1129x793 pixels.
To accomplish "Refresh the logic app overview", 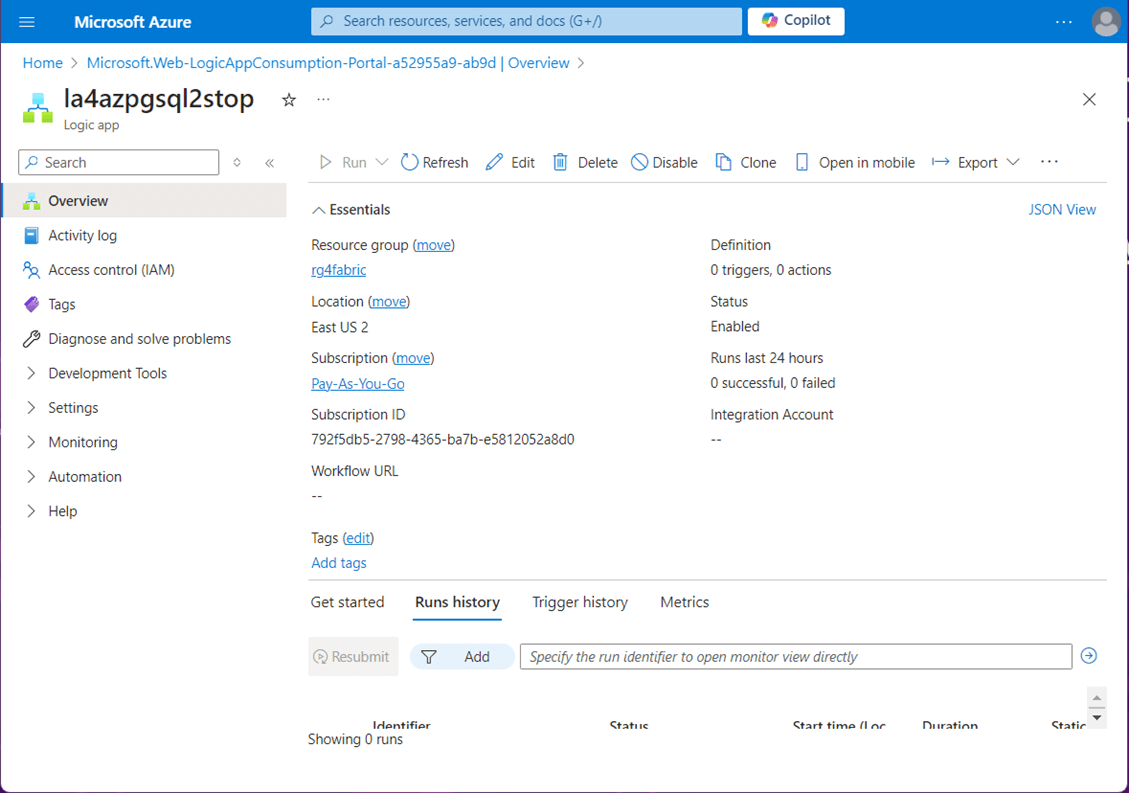I will pos(434,162).
